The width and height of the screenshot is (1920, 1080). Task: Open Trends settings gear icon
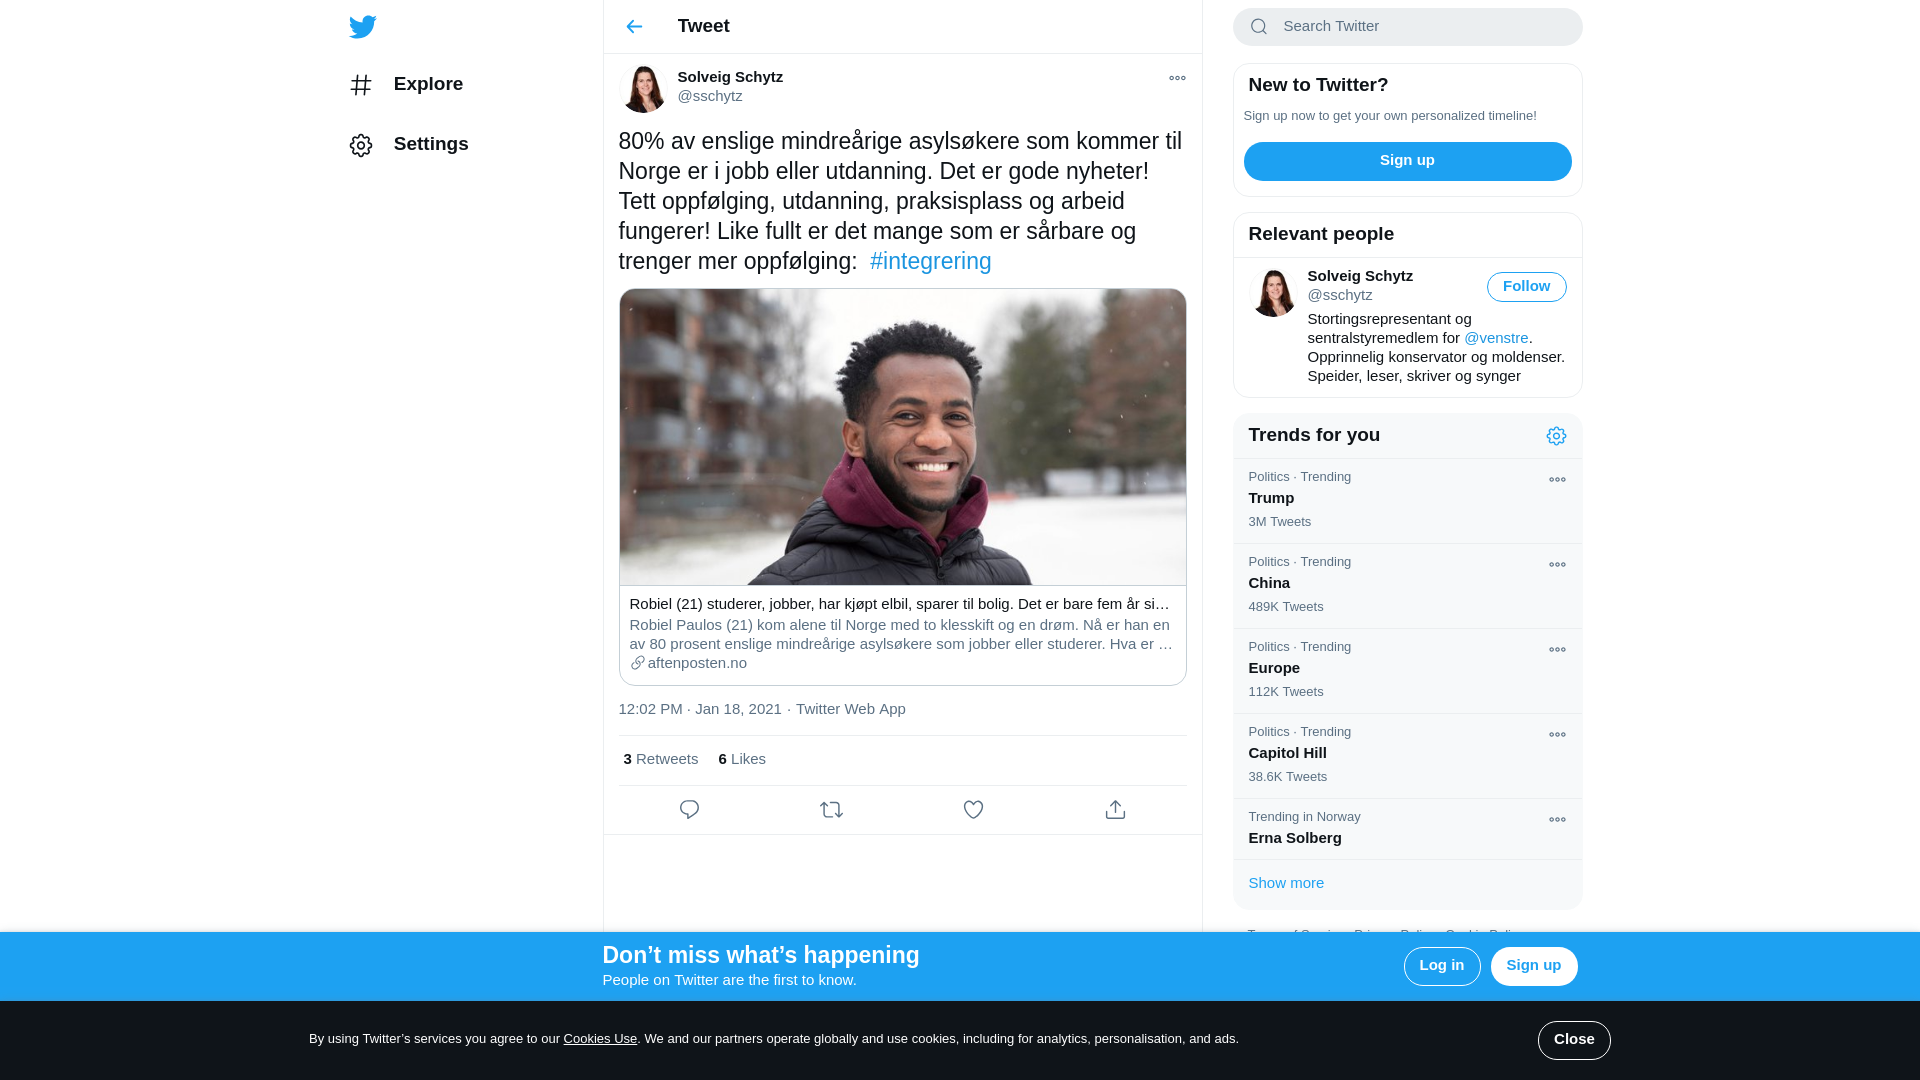1556,436
